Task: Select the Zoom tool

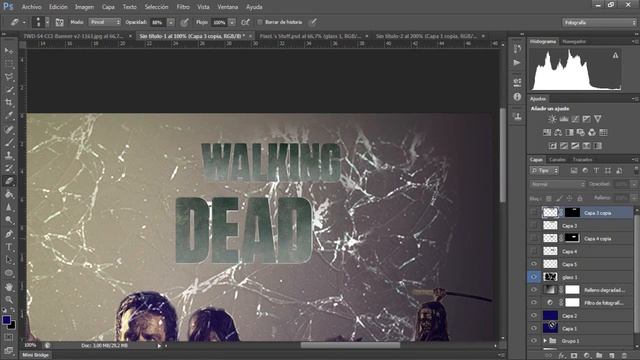Action: [9, 300]
